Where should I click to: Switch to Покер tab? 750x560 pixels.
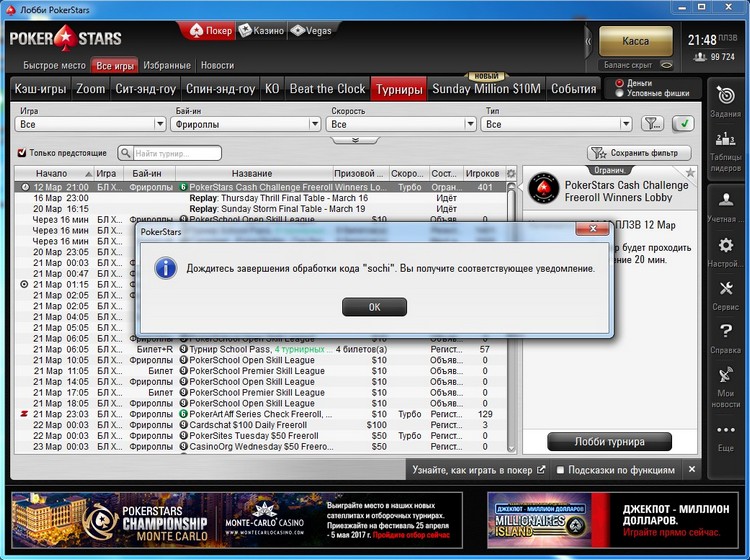[211, 31]
